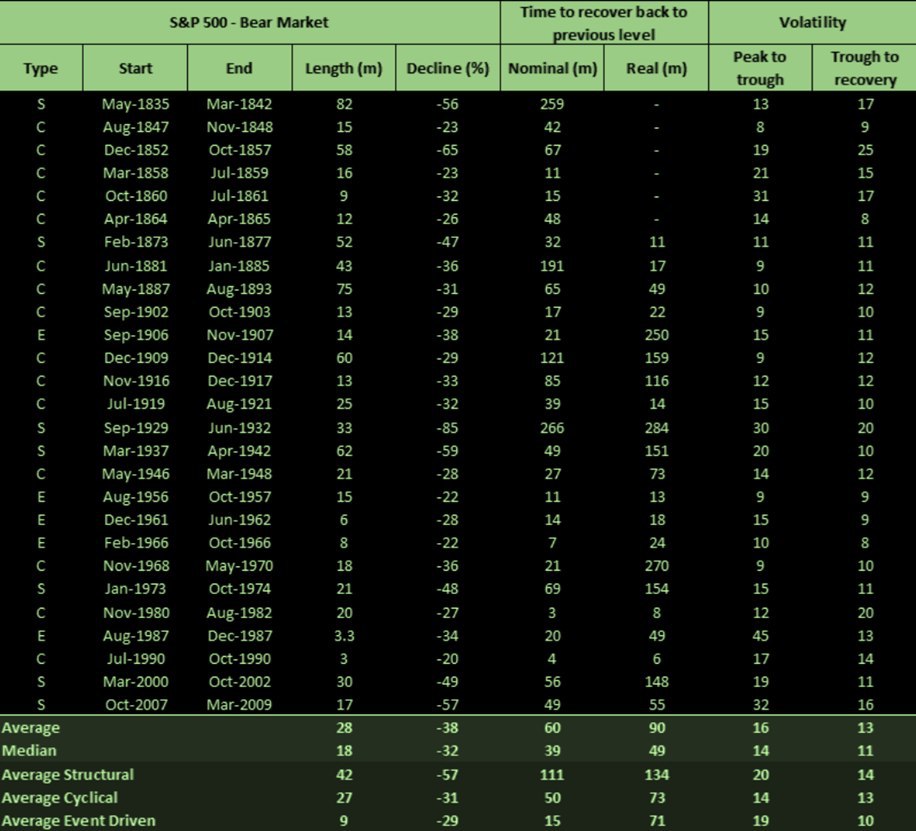Viewport: 916px width, 831px height.
Task: Select Average Event Driven real value 71
Action: tap(657, 820)
